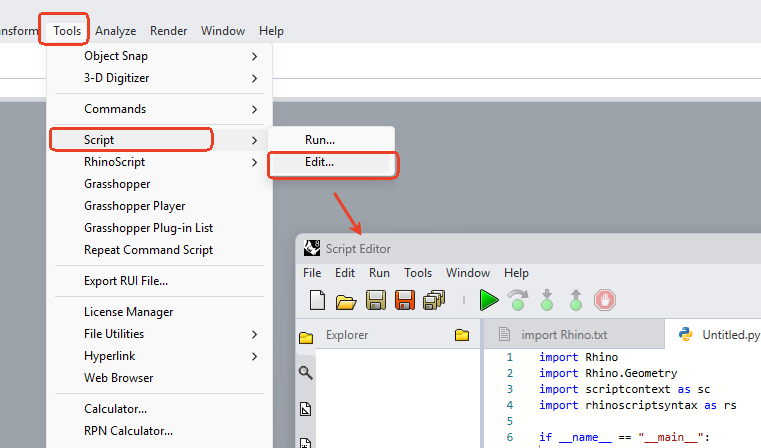761x448 pixels.
Task: Expand the Object Snap submenu arrow
Action: point(254,56)
